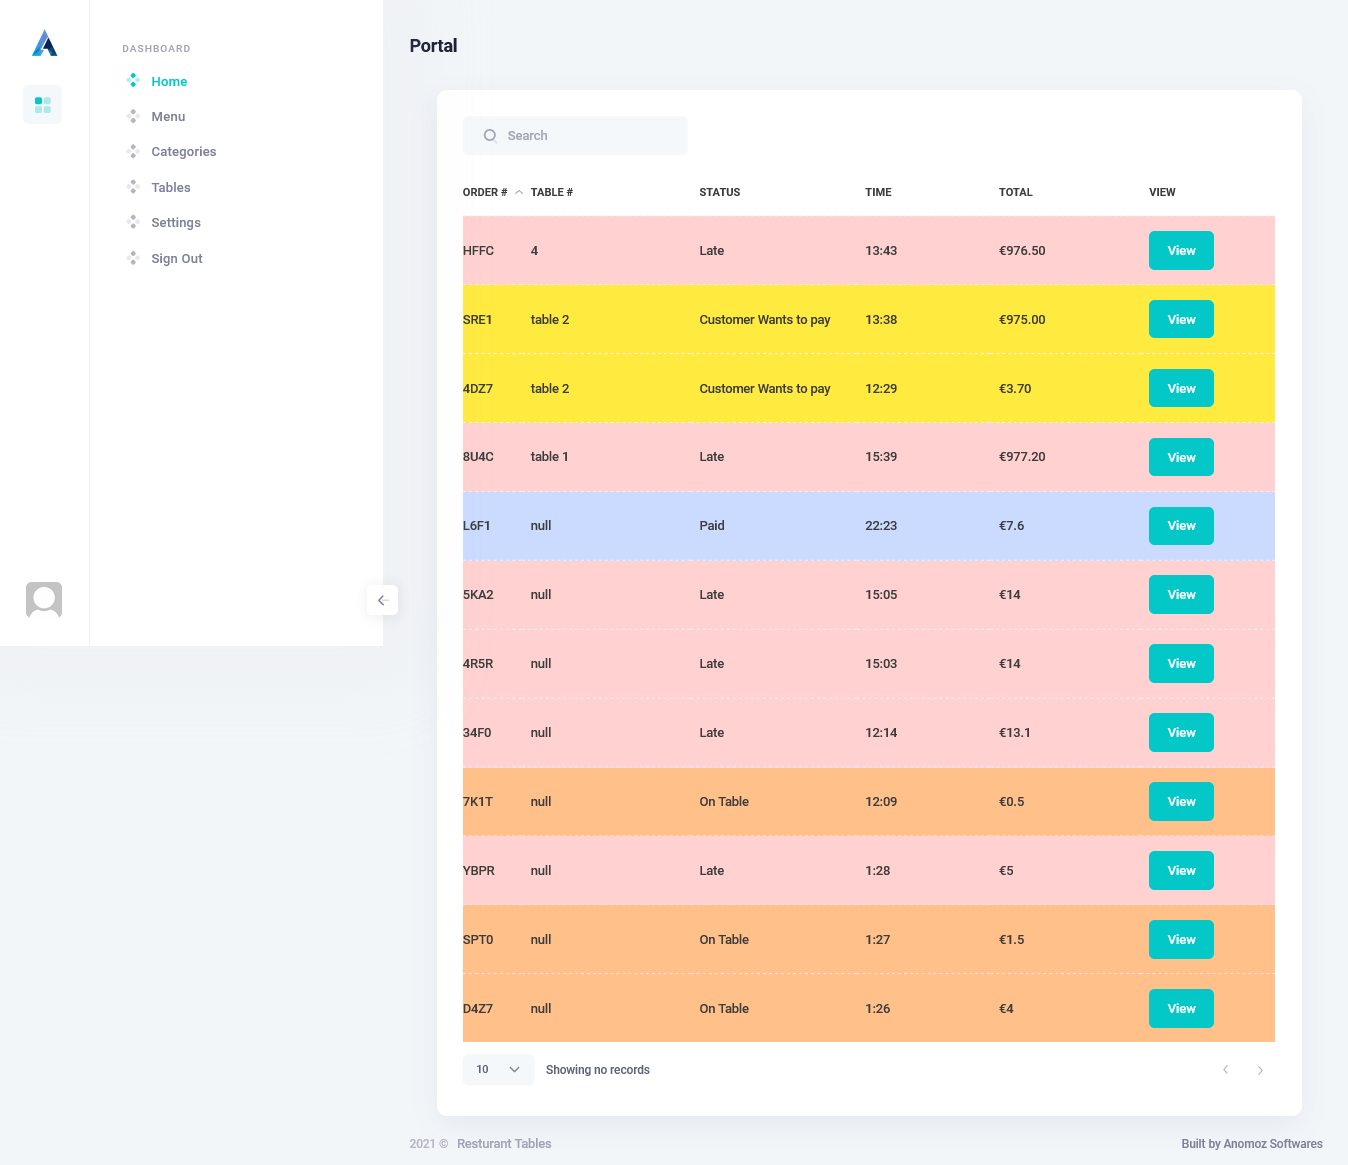View the paid order L6F1
This screenshot has height=1165, width=1348.
point(1180,526)
